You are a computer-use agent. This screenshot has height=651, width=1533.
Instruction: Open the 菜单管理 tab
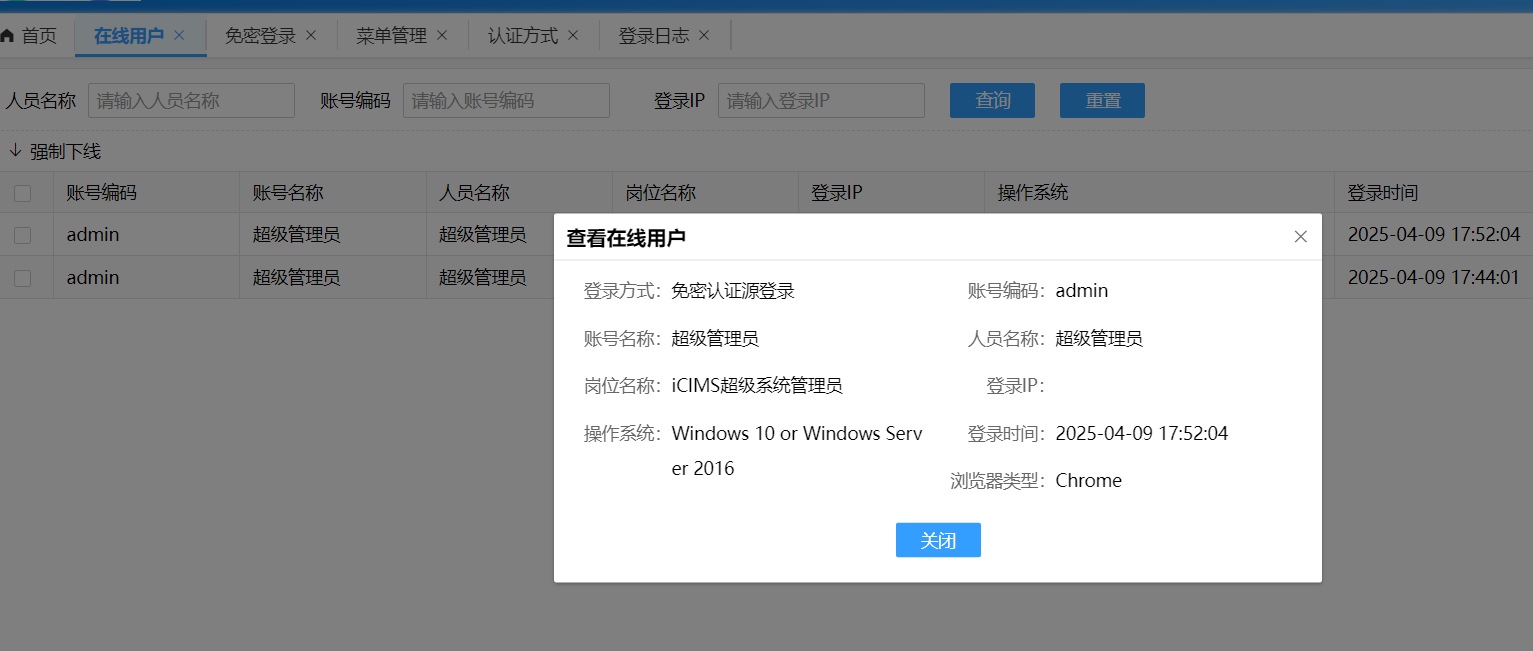[391, 36]
